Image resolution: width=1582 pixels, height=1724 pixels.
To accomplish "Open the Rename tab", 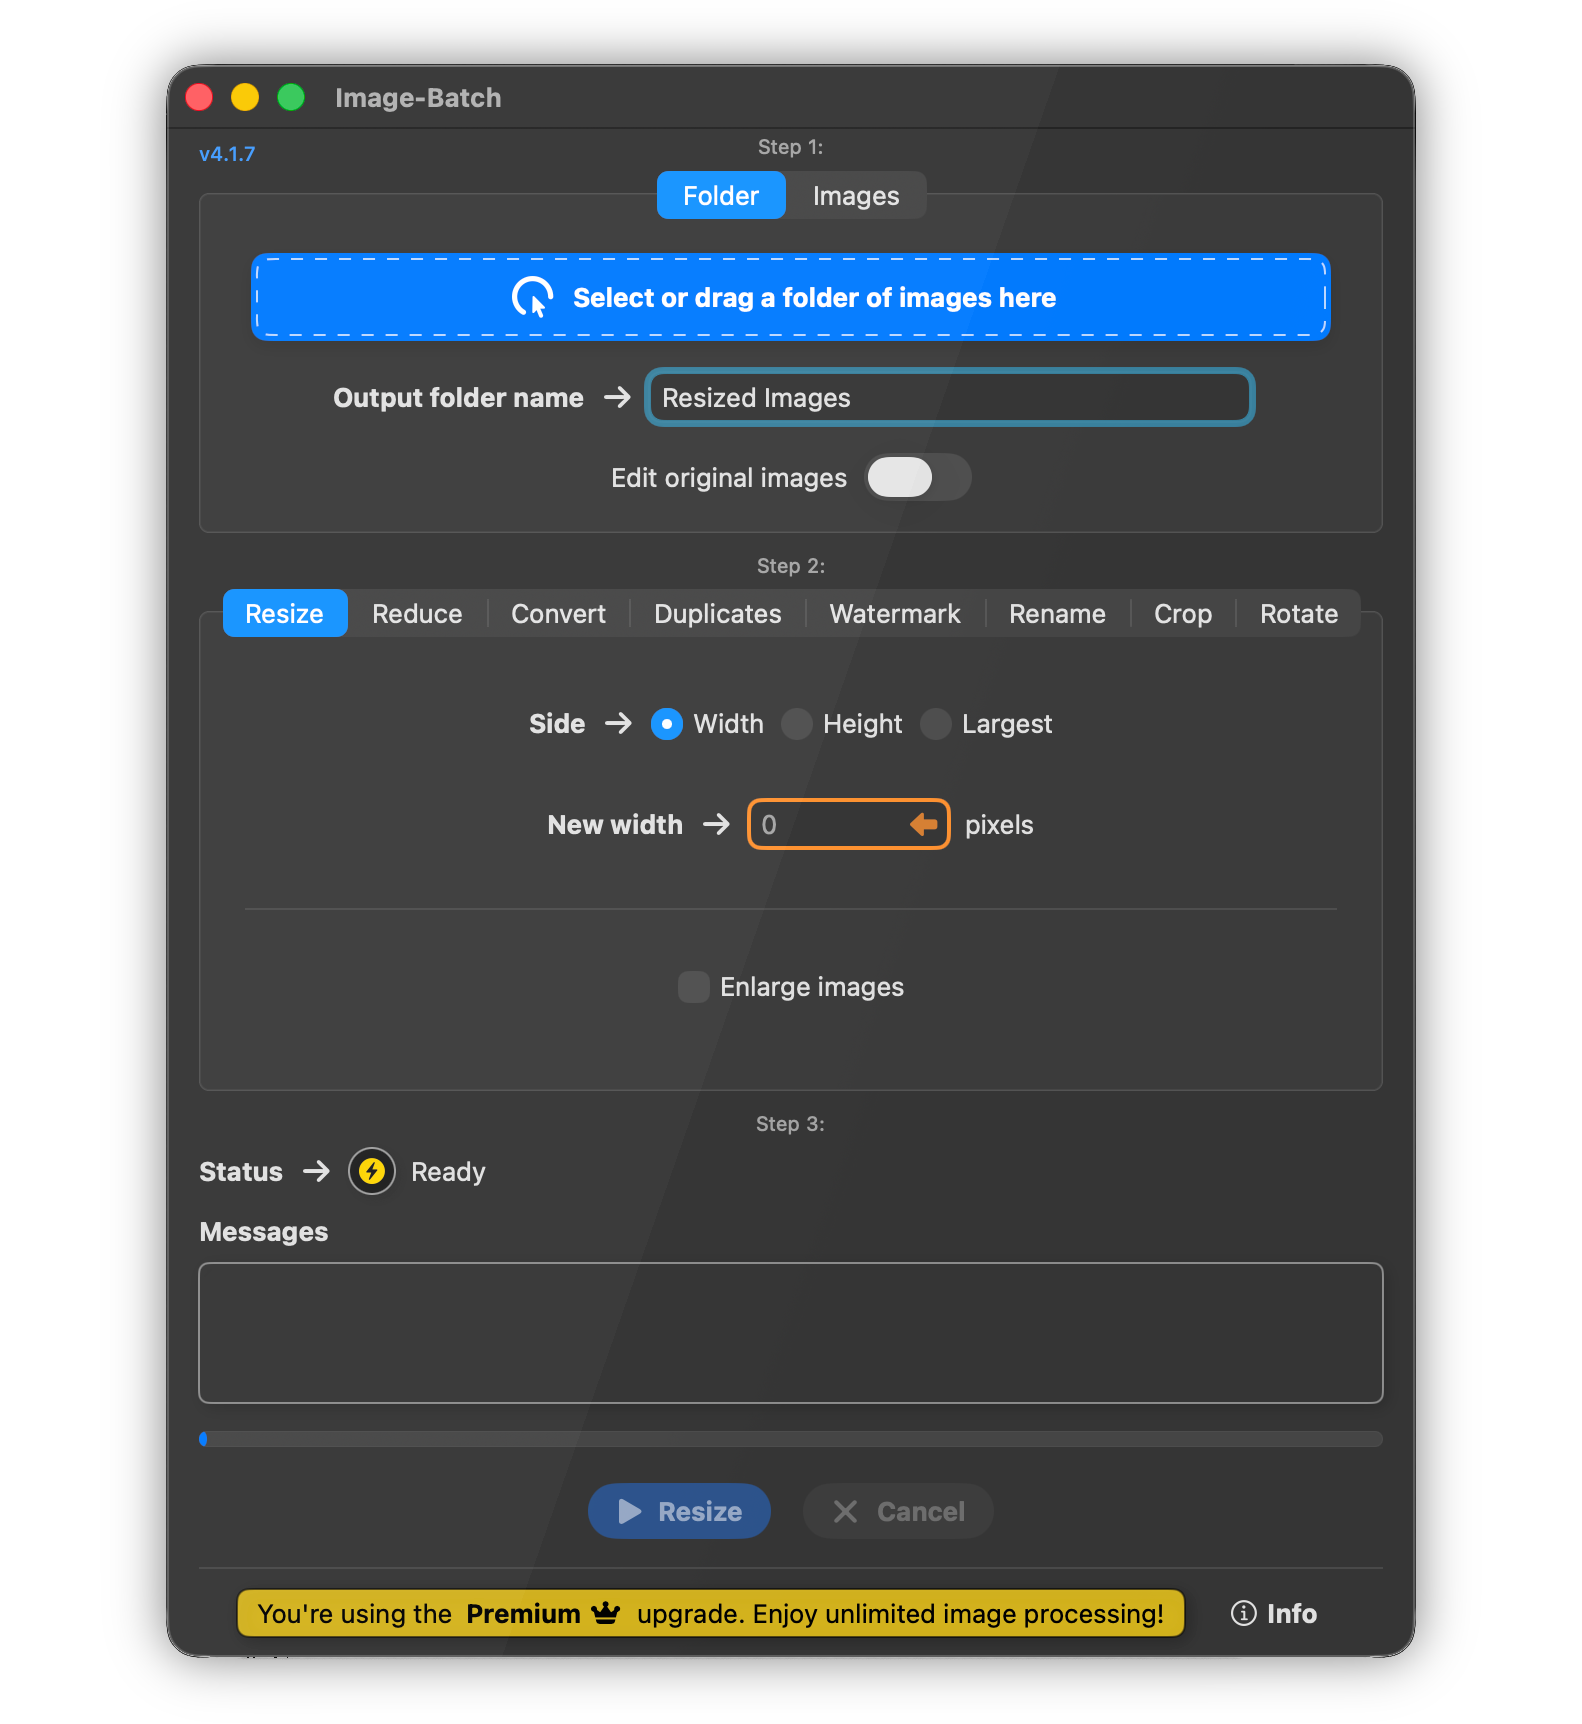I will pyautogui.click(x=1057, y=613).
